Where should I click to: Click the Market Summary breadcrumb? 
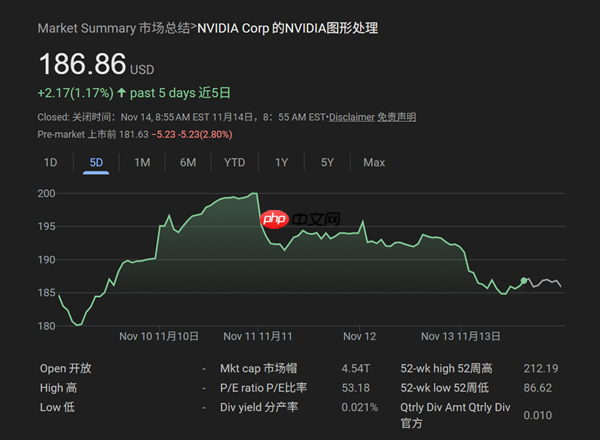[114, 28]
